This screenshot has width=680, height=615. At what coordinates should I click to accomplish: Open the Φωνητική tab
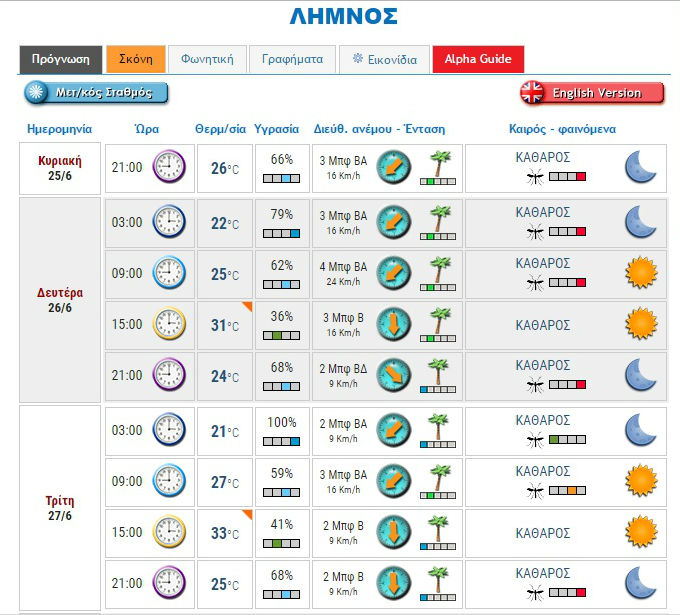tap(207, 59)
